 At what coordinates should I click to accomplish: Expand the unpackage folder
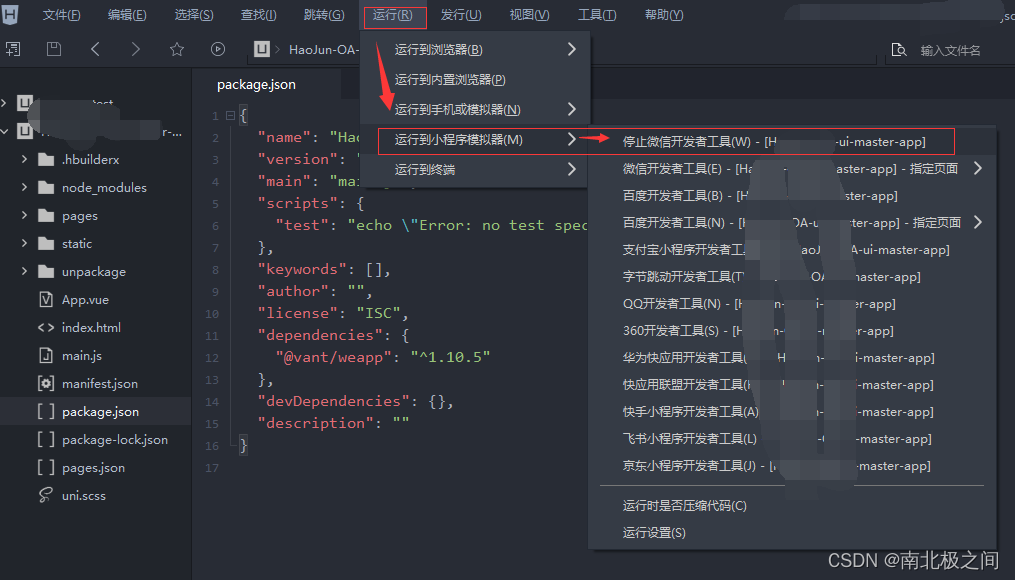click(x=25, y=271)
